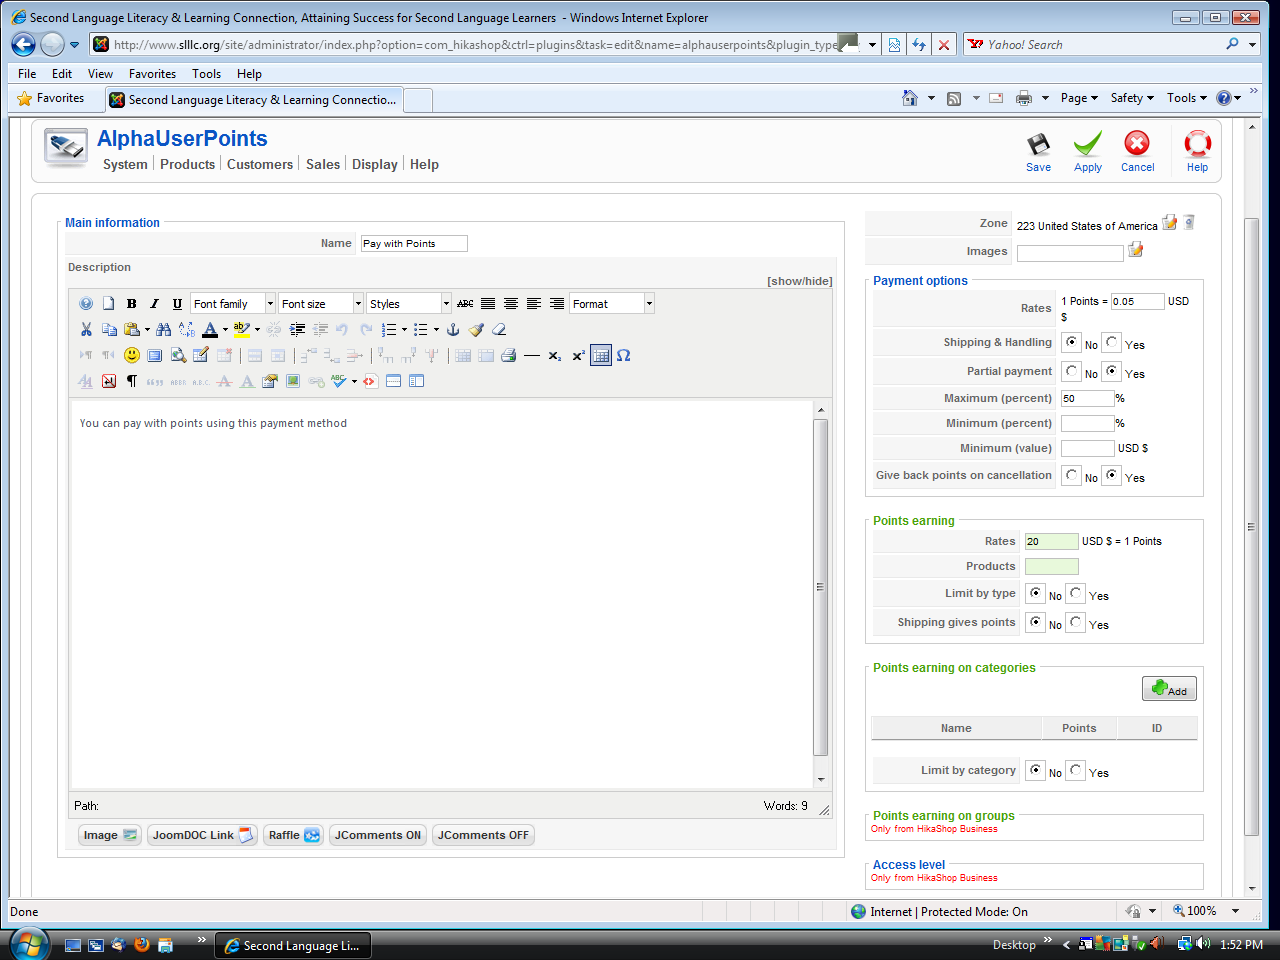Viewport: 1280px width, 960px height.
Task: Click the Print icon in the editor
Action: point(509,356)
